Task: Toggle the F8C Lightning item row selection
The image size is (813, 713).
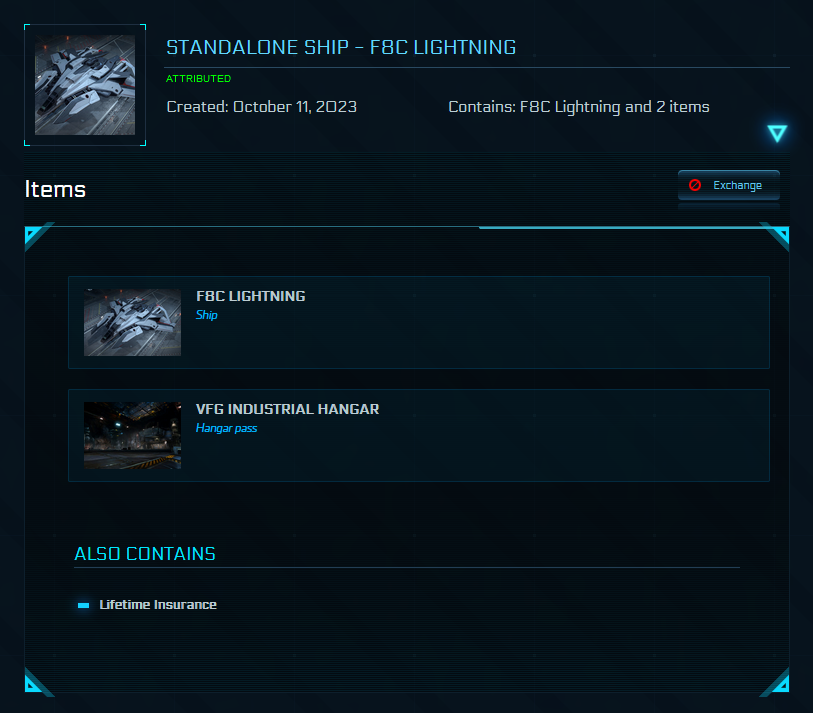Action: tap(418, 322)
